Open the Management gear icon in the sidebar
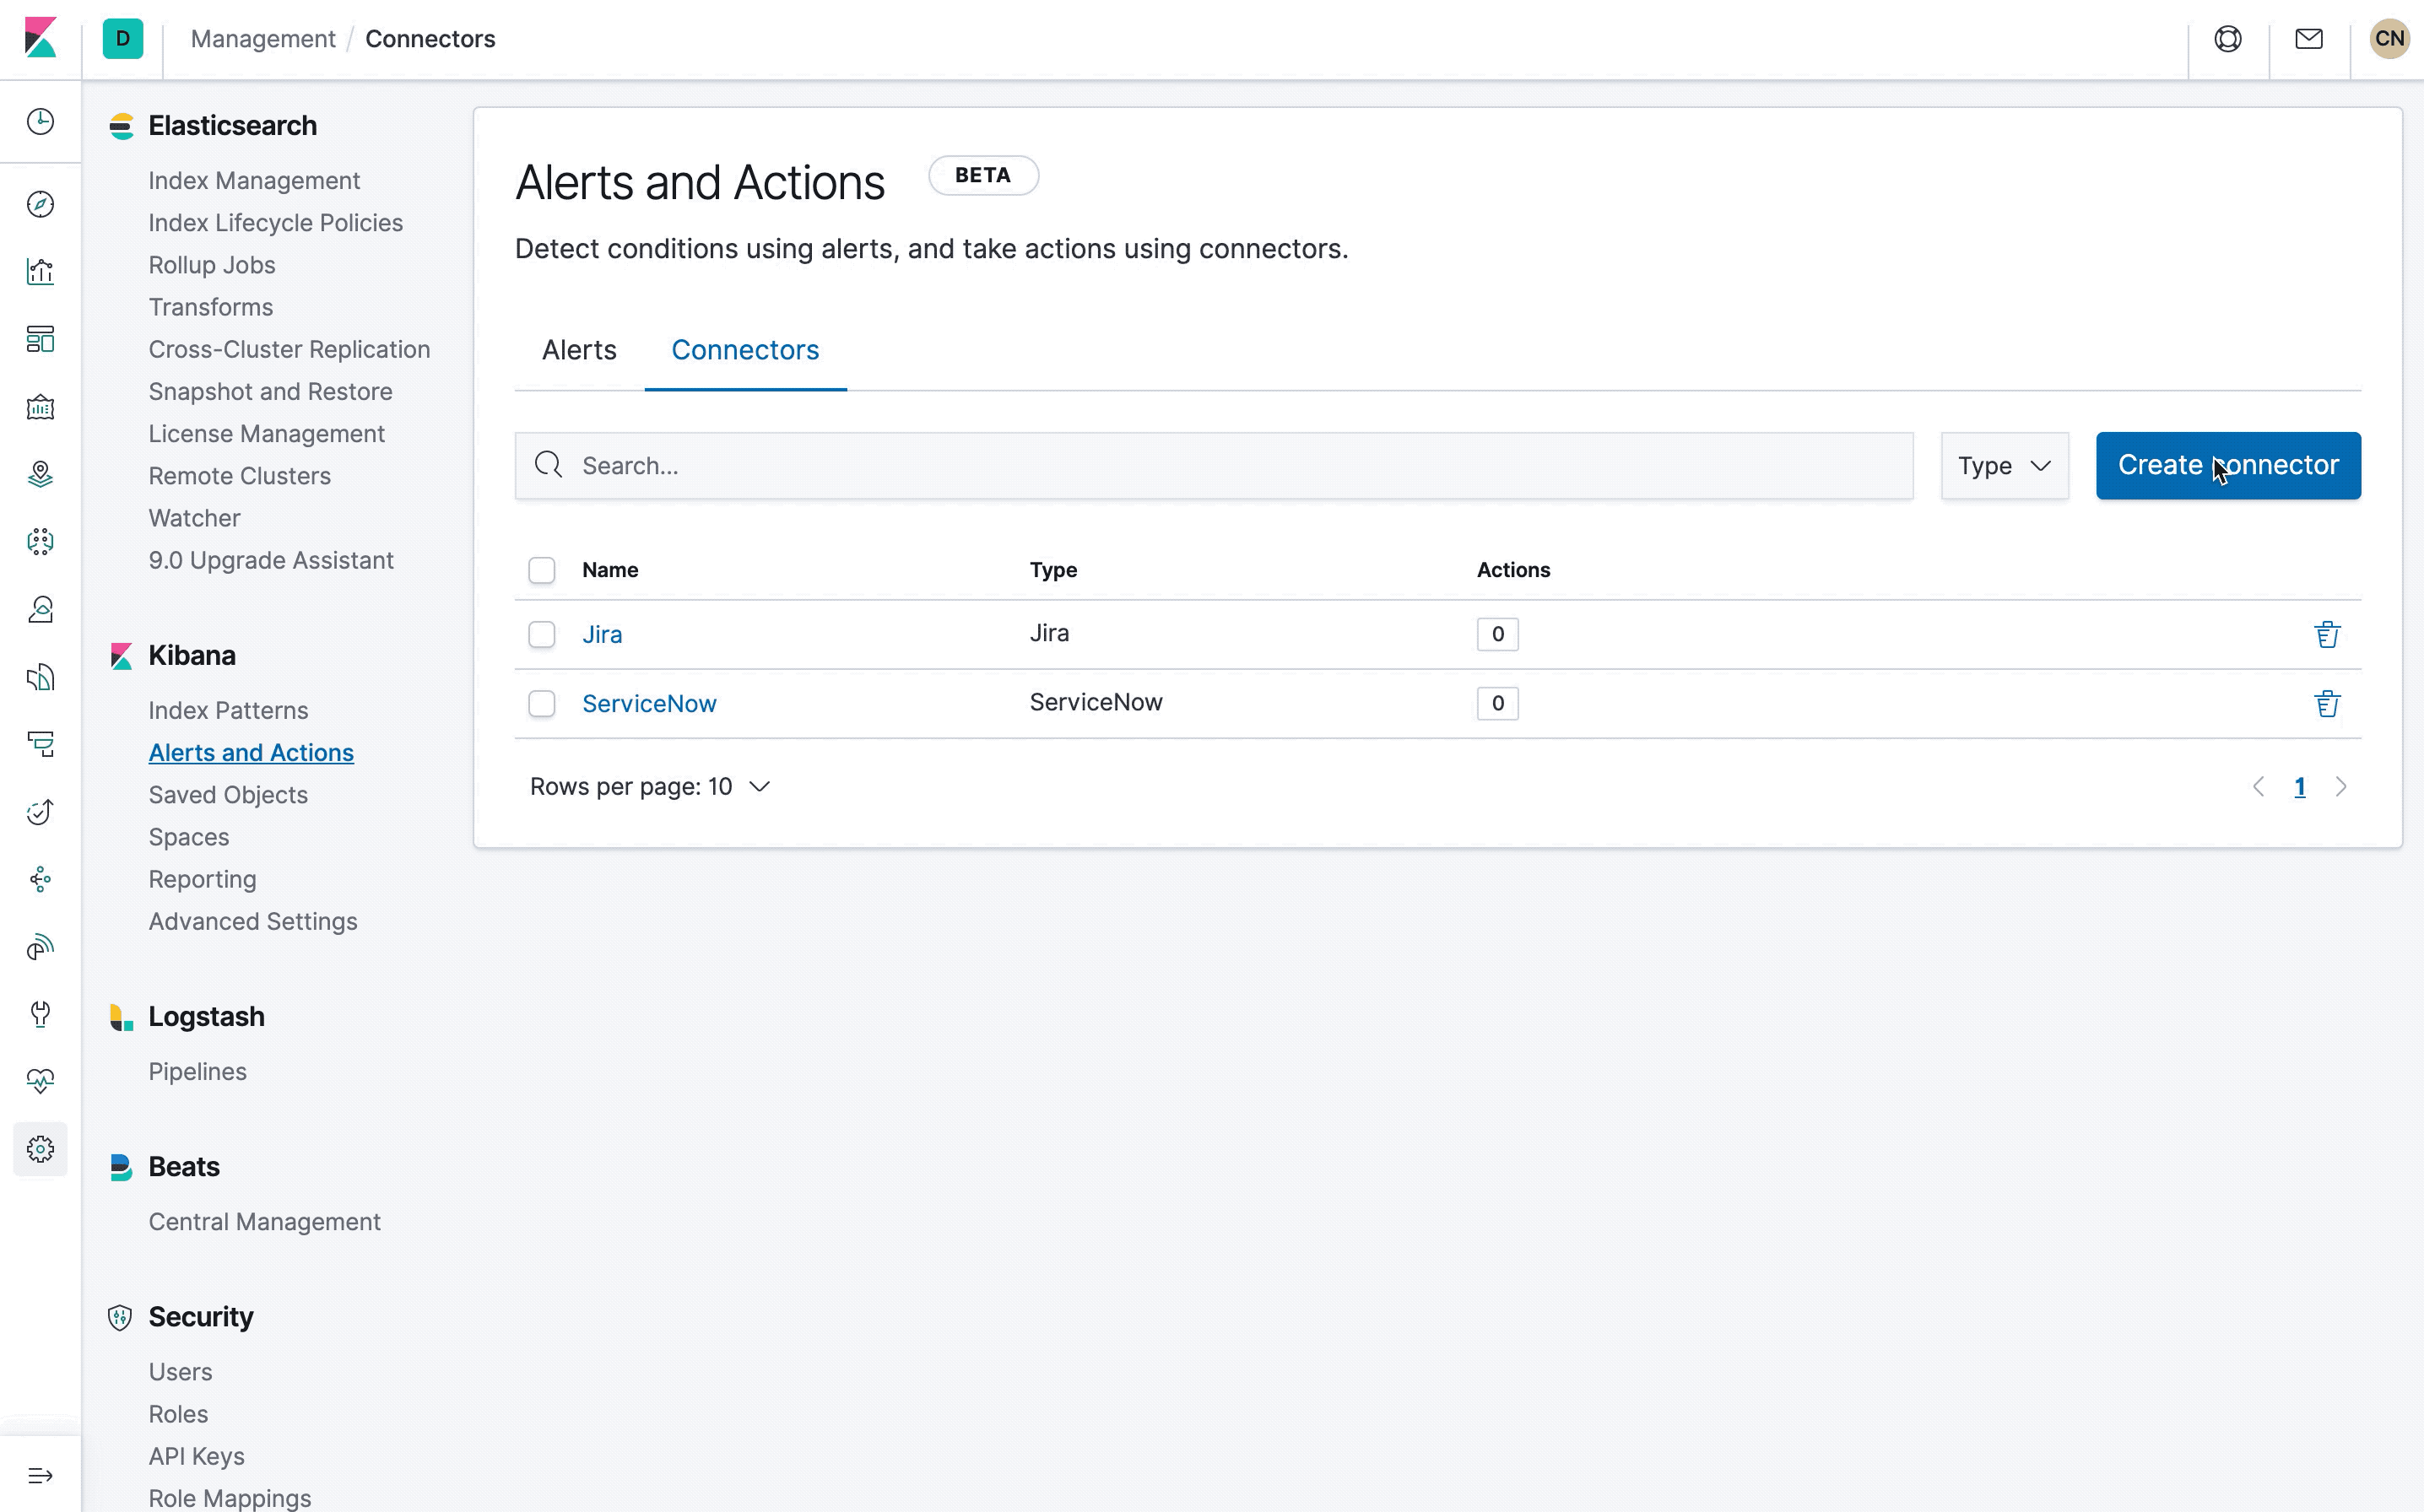This screenshot has width=2424, height=1512. point(40,1149)
